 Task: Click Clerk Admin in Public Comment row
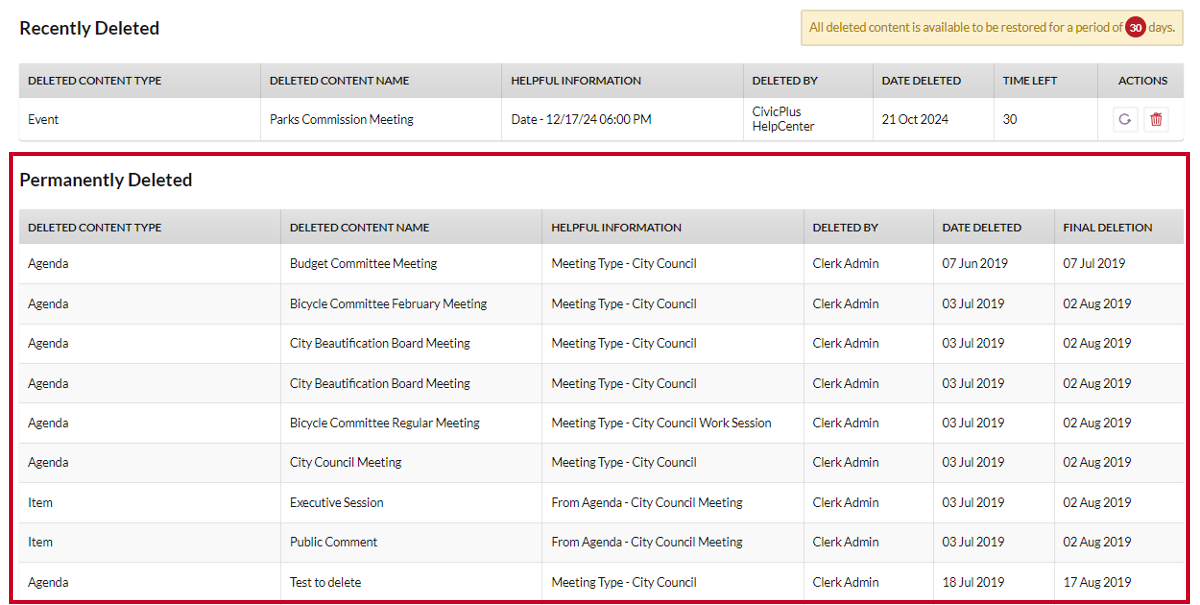pos(846,542)
